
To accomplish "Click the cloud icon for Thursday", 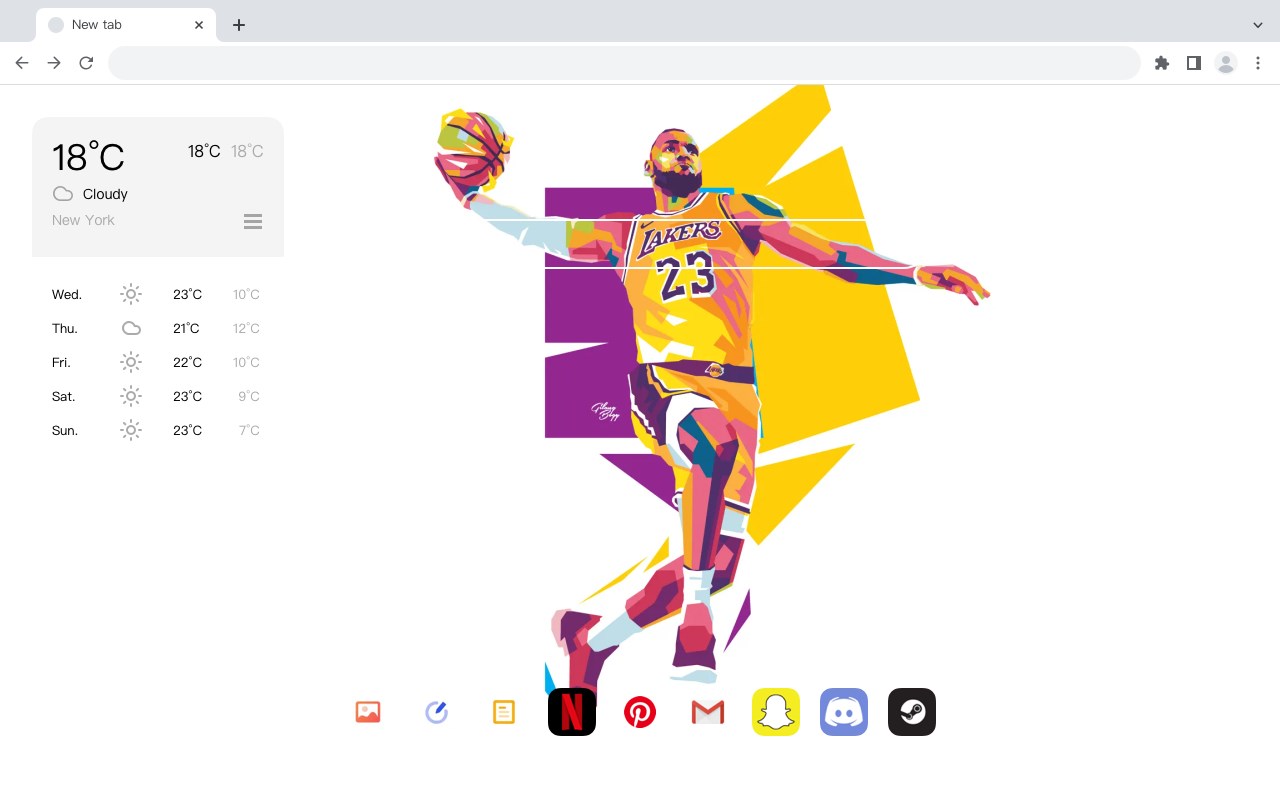I will pyautogui.click(x=131, y=328).
